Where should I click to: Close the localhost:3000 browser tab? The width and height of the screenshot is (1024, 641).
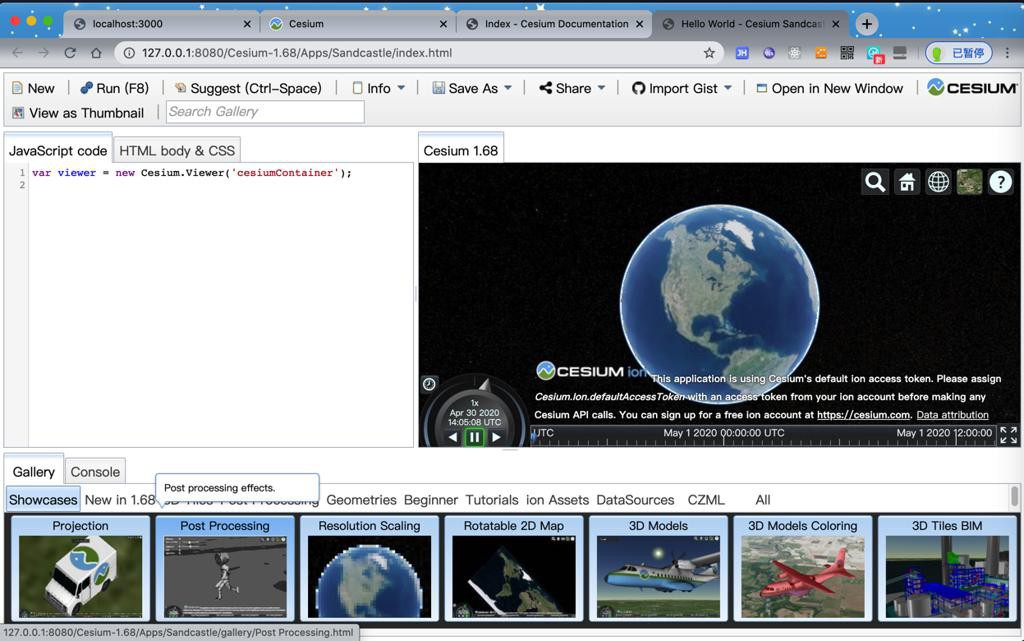point(247,24)
